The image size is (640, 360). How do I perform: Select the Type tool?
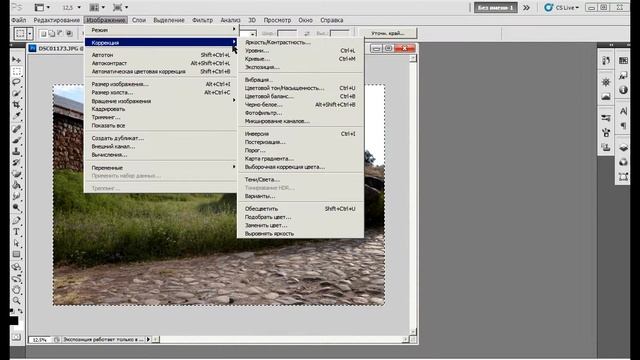16,232
